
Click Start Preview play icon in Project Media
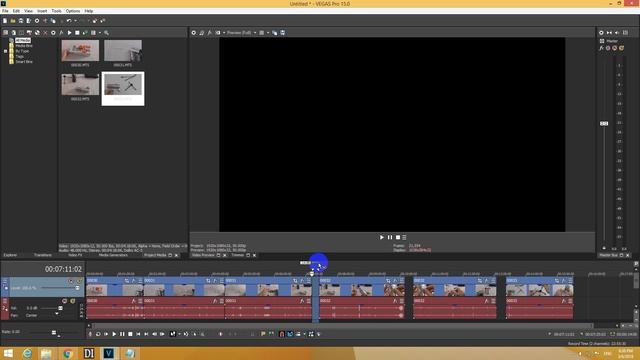click(x=69, y=33)
